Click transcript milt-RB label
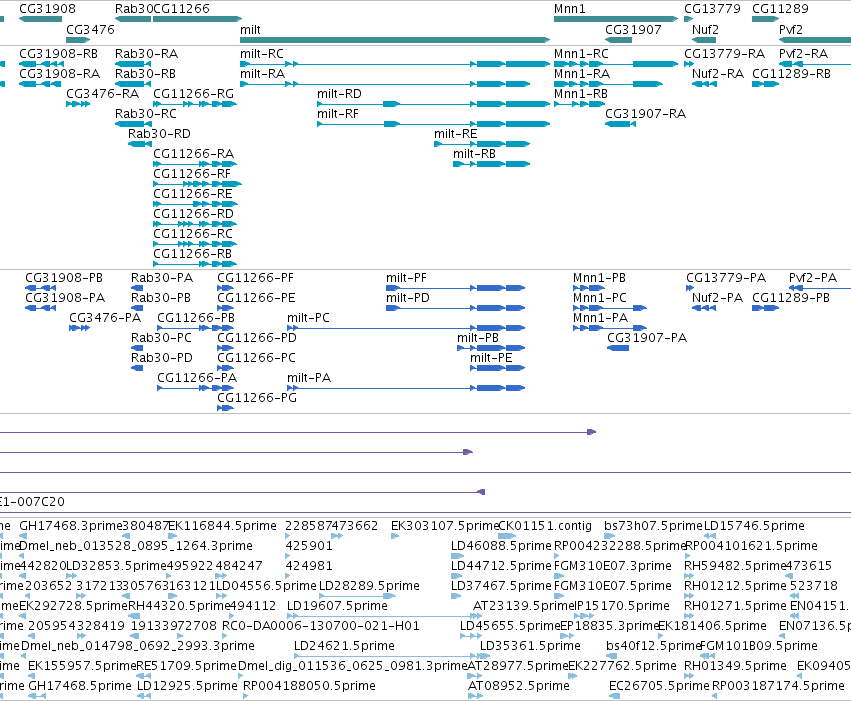The width and height of the screenshot is (851, 701). [474, 154]
